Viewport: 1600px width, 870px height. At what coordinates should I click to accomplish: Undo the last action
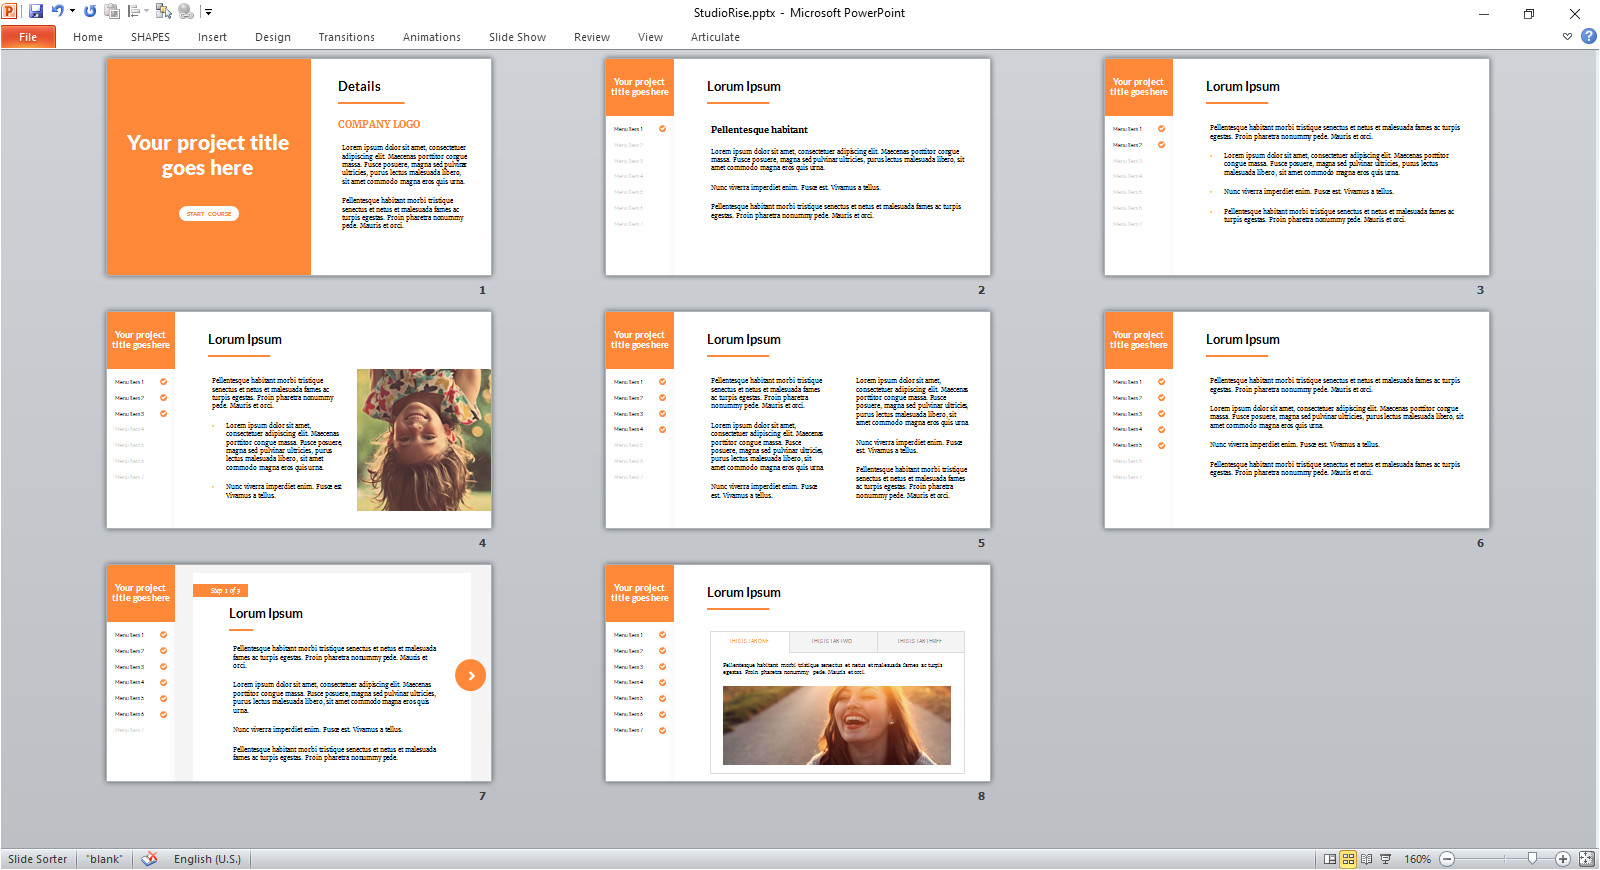point(58,11)
